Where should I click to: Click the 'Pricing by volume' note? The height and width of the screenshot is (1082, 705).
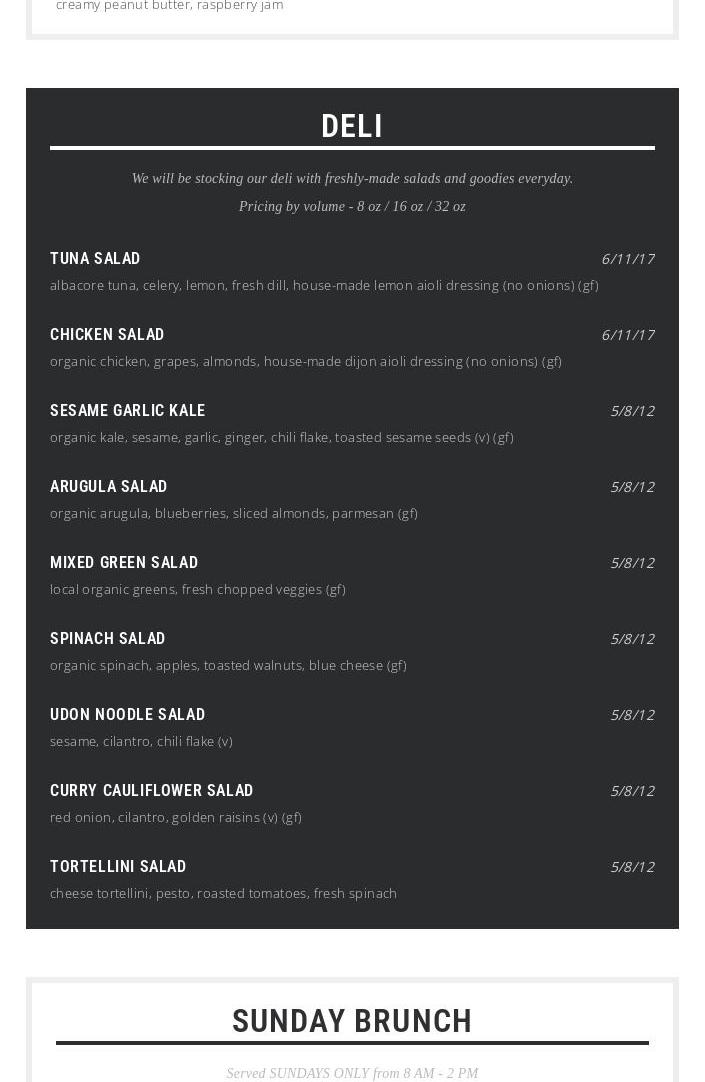(352, 207)
